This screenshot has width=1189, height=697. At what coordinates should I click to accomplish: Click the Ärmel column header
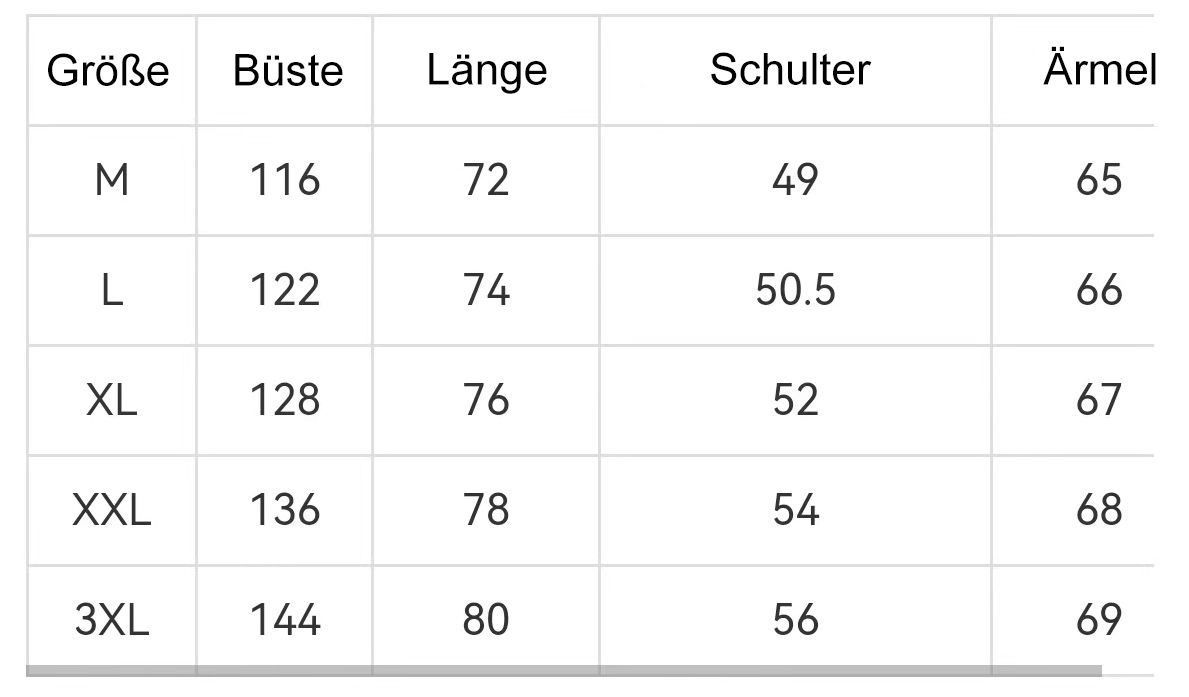coord(1099,71)
